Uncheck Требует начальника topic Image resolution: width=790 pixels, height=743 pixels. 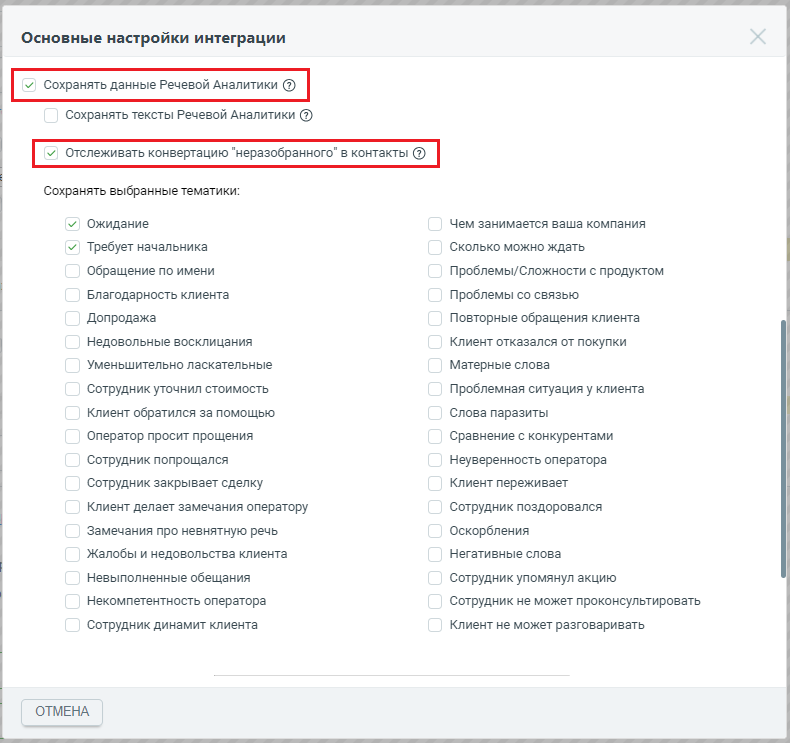click(x=73, y=247)
